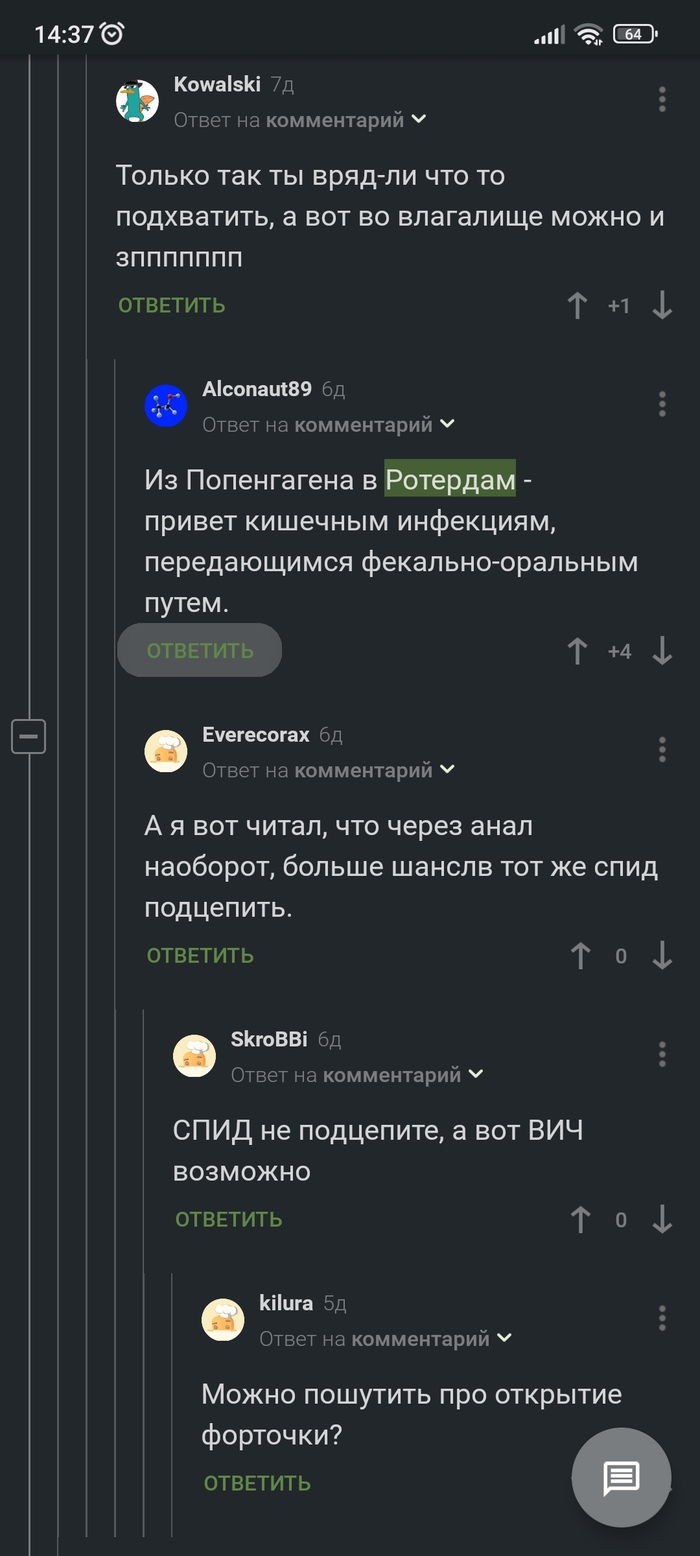The height and width of the screenshot is (1556, 700).
Task: Reply to SkroBBi's comment
Action: (229, 1219)
